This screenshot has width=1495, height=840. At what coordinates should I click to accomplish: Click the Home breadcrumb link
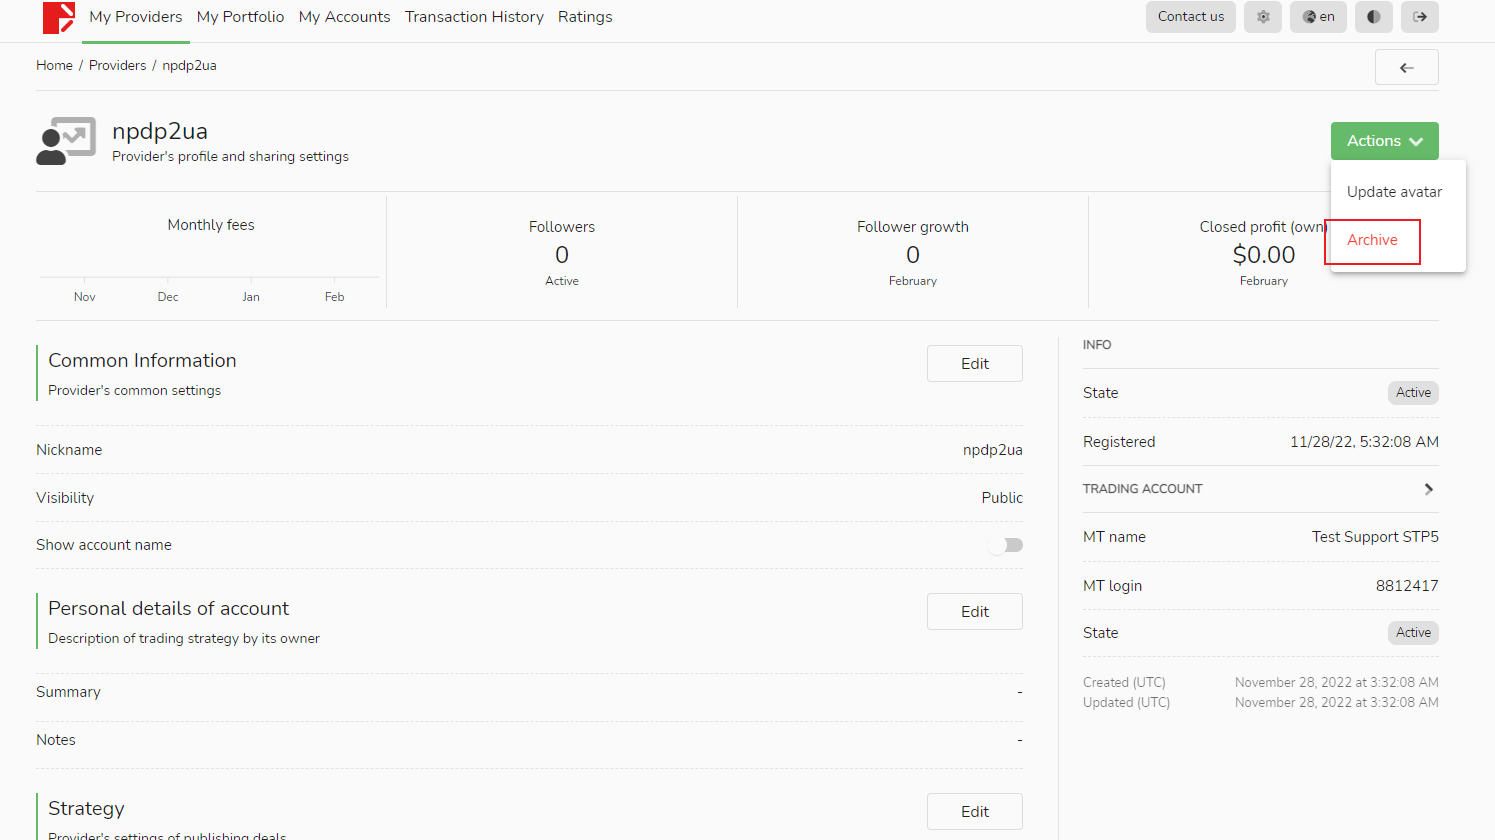point(54,65)
